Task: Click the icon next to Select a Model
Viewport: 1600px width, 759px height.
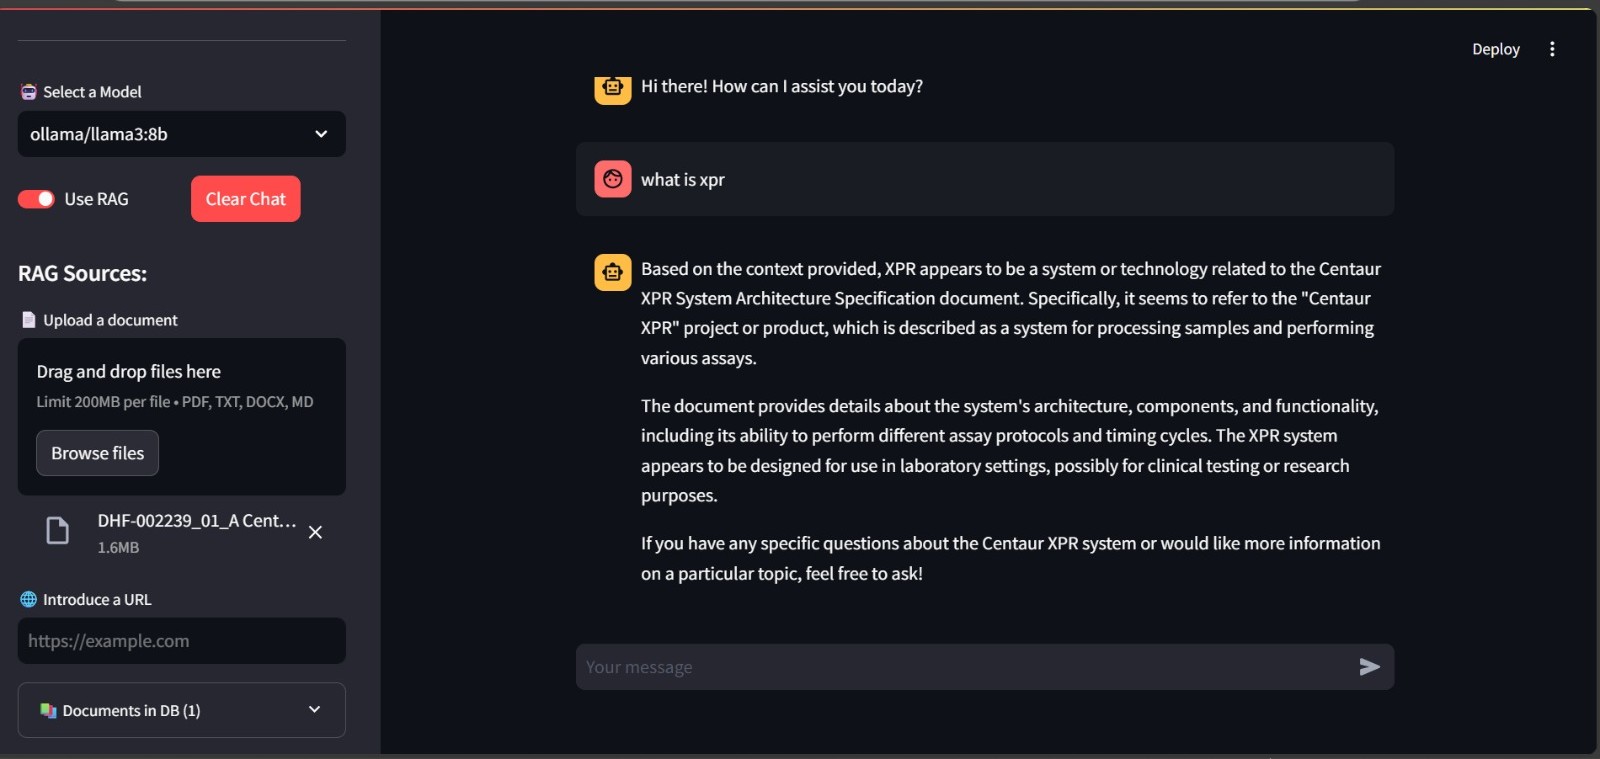Action: pyautogui.click(x=28, y=92)
